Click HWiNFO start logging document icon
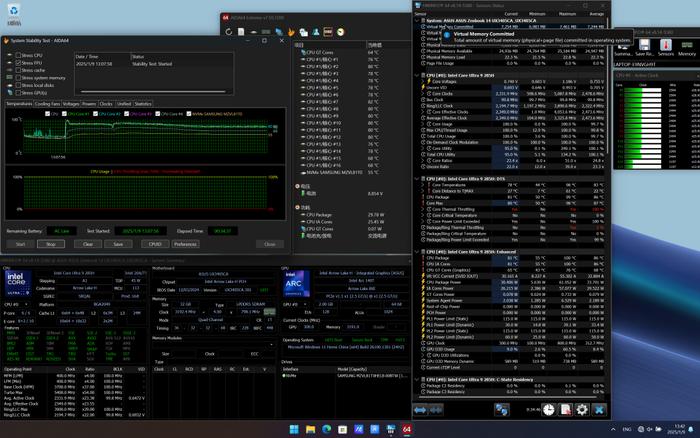The image size is (700, 438). [565, 409]
